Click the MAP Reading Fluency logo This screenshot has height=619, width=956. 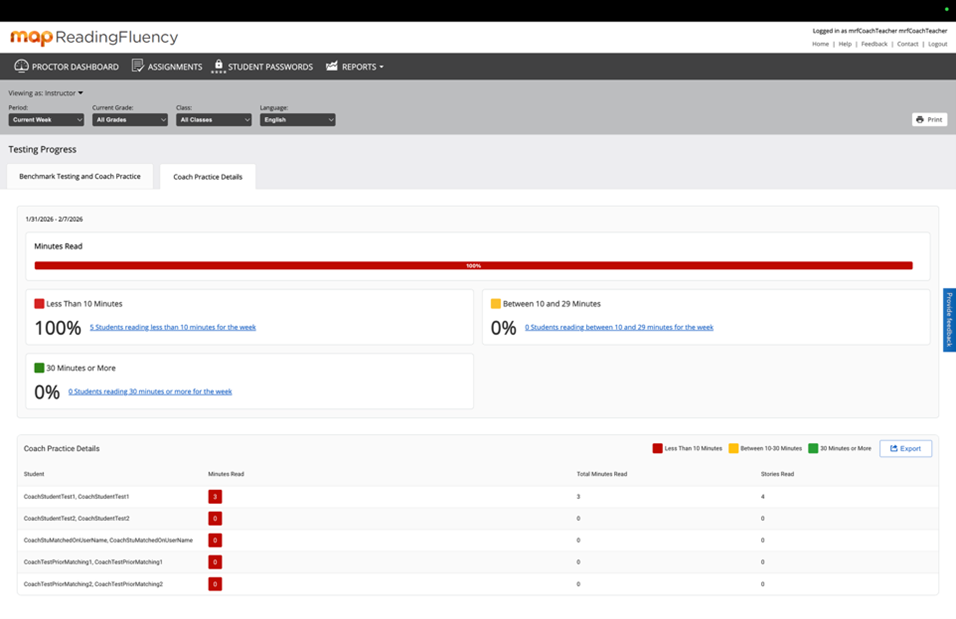coord(94,38)
